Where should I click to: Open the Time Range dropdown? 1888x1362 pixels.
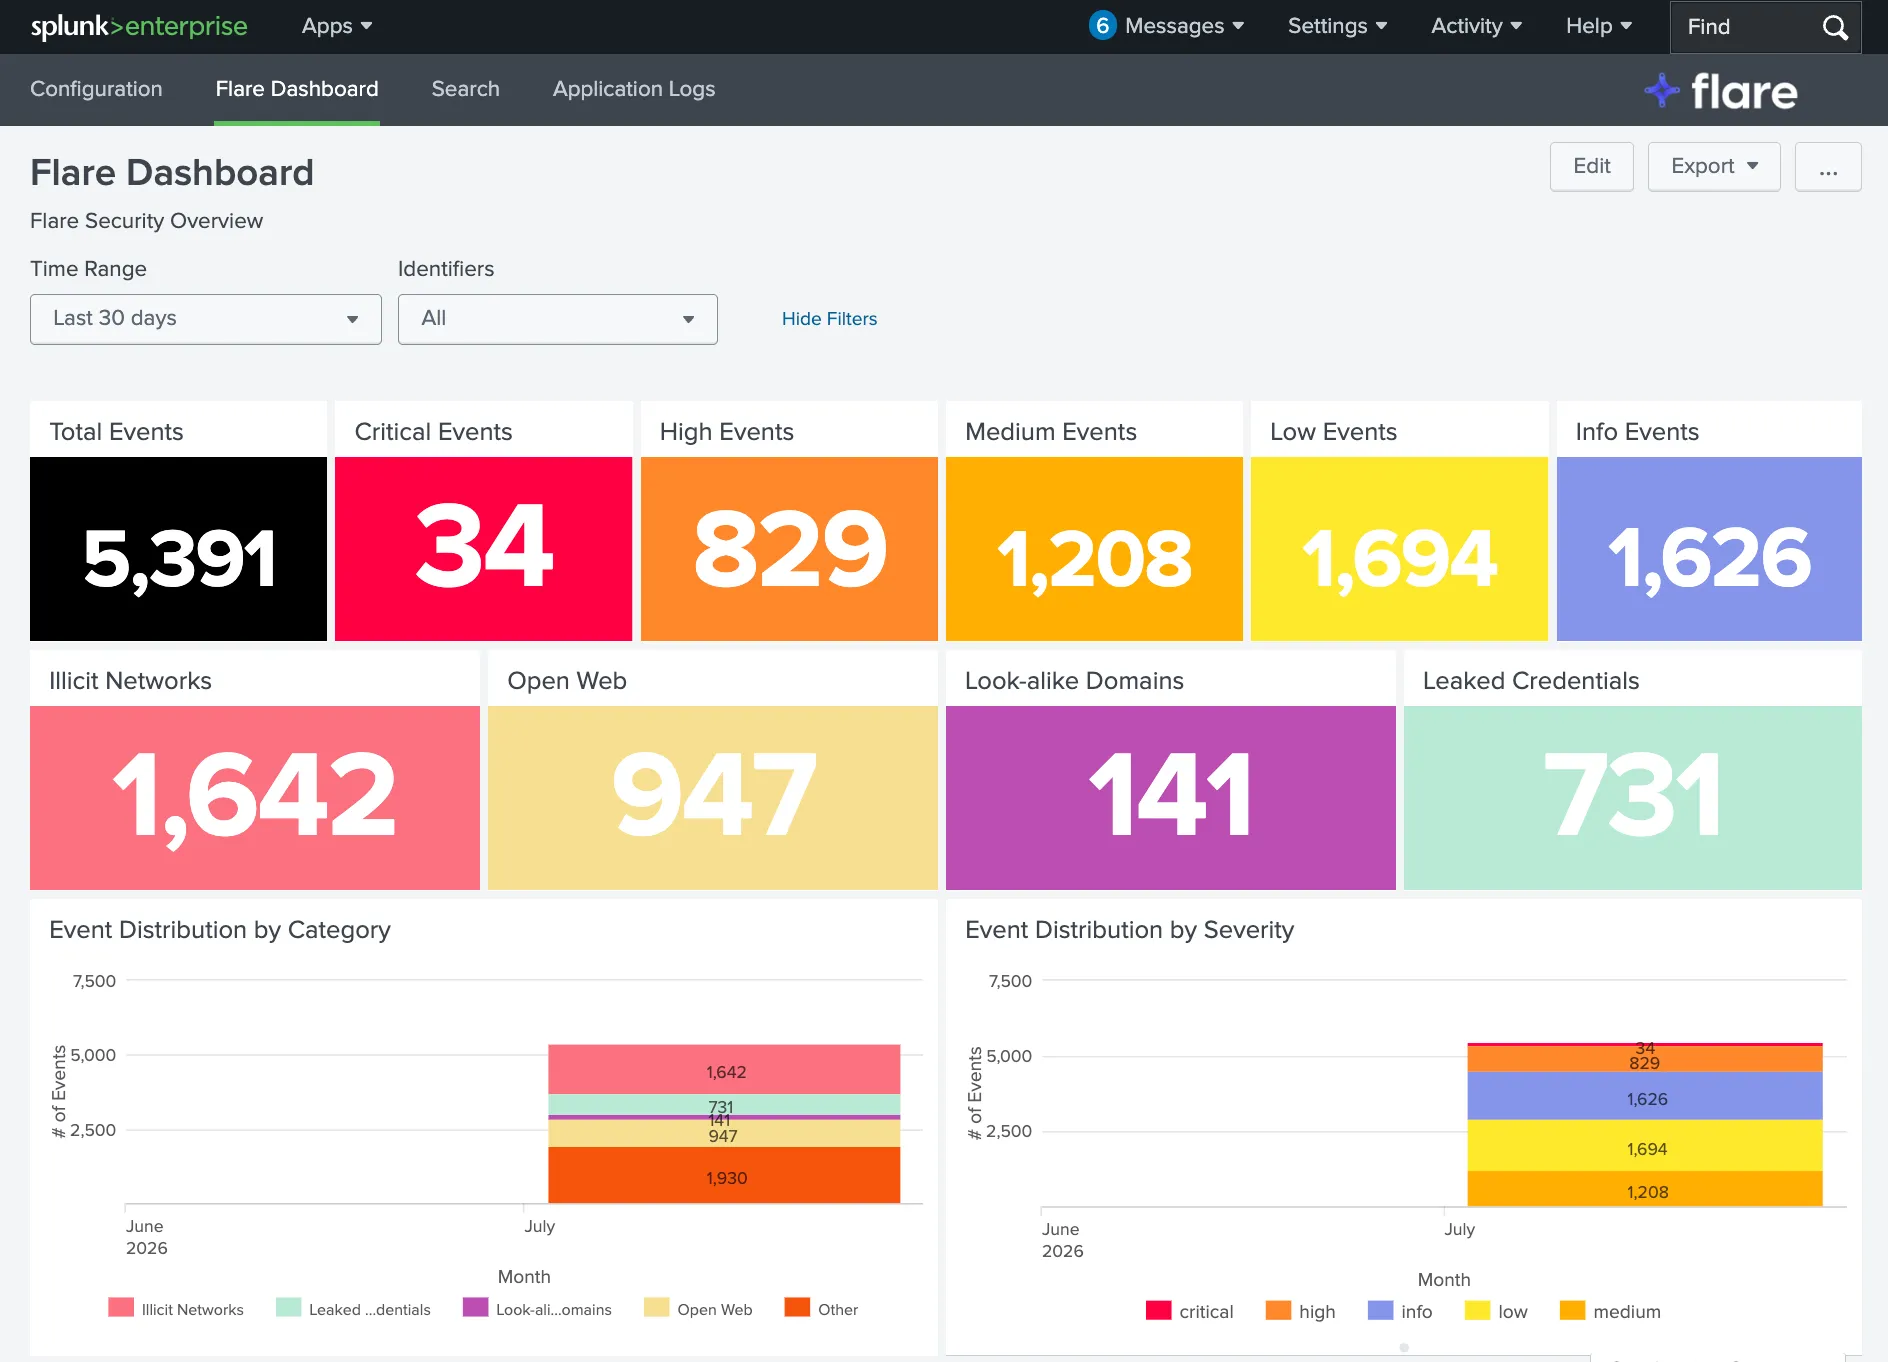click(206, 319)
